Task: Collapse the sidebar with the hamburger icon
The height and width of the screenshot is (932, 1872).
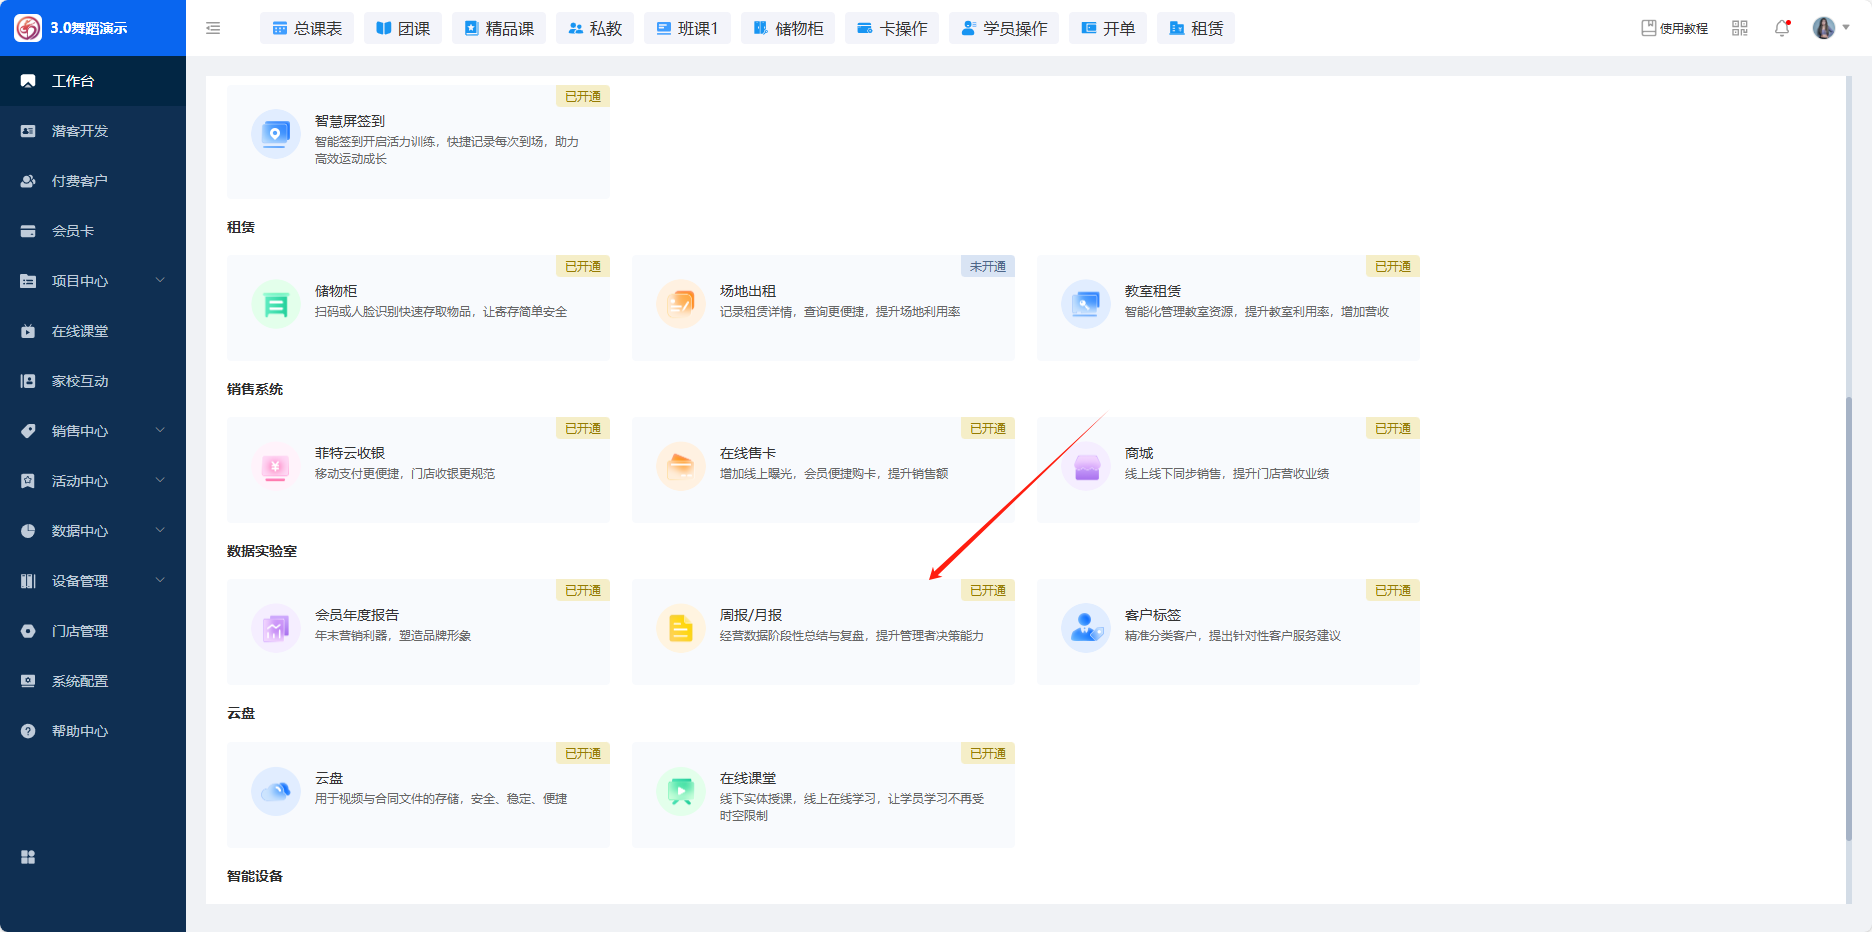Action: pos(213,28)
